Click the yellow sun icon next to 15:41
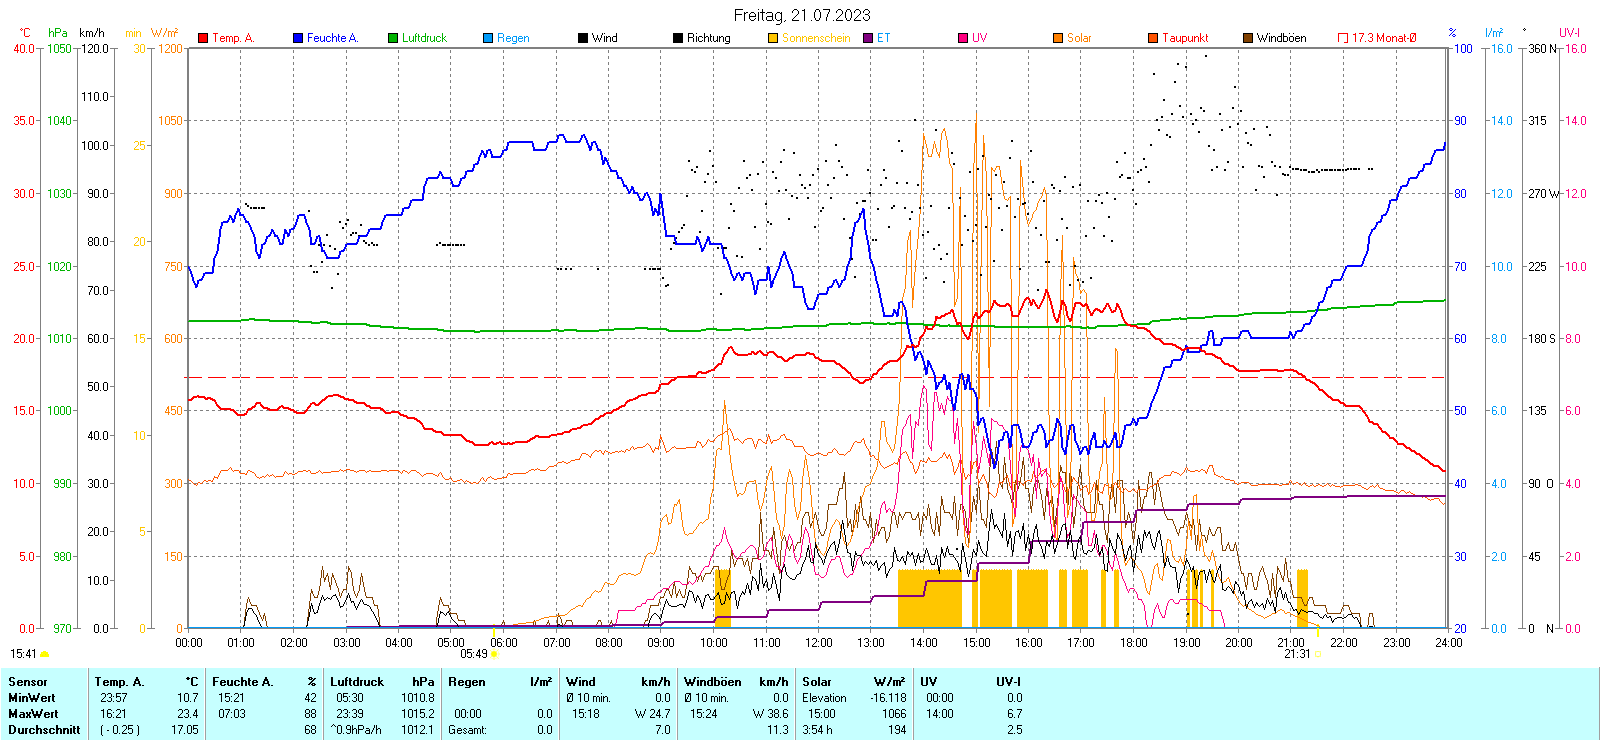1600x740 pixels. (x=45, y=654)
